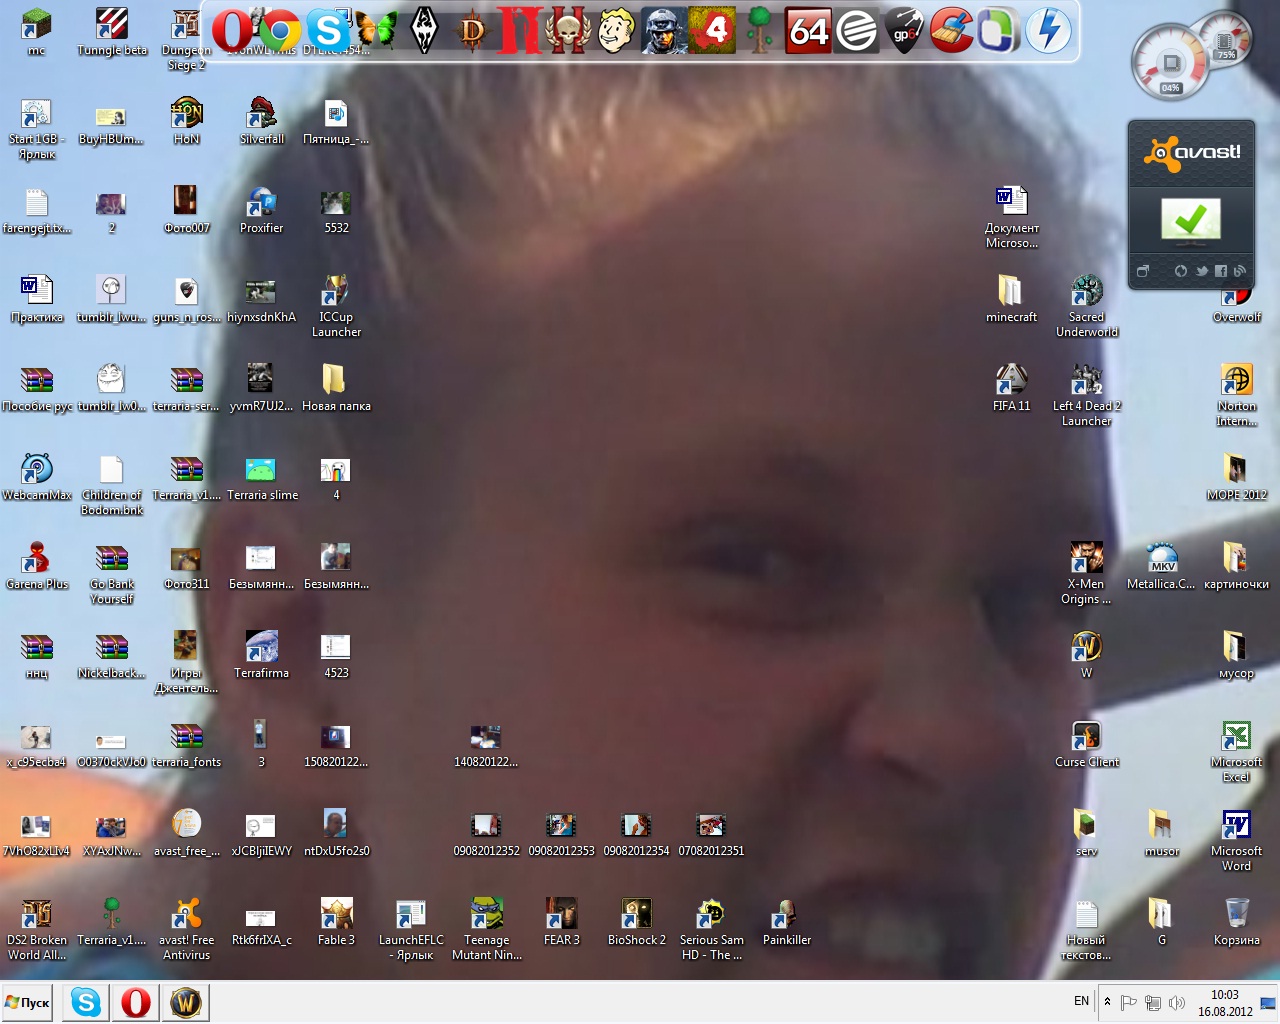Open the Terraria tree icon in the top dock
Screen dimensions: 1280x1024
[x=761, y=31]
